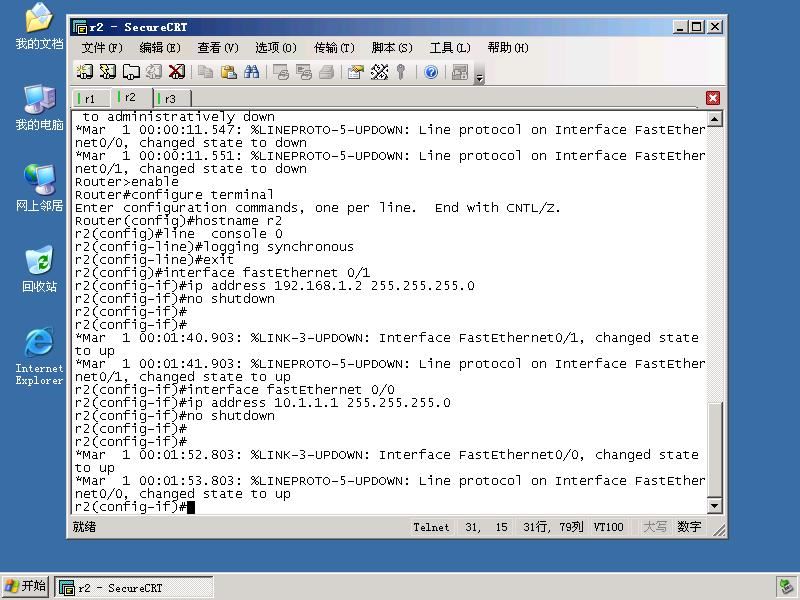This screenshot has width=800, height=600.
Task: Open the 工具(L) menu
Action: (449, 48)
